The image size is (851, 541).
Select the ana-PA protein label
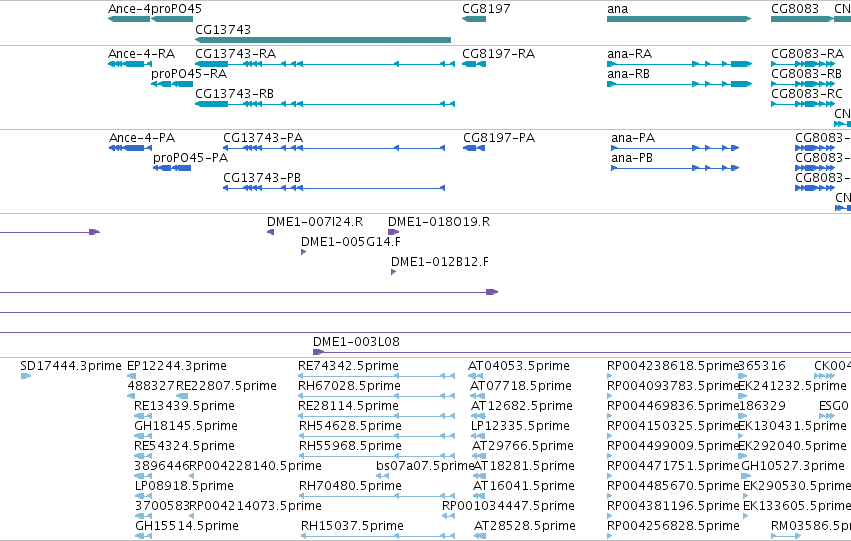pos(633,138)
